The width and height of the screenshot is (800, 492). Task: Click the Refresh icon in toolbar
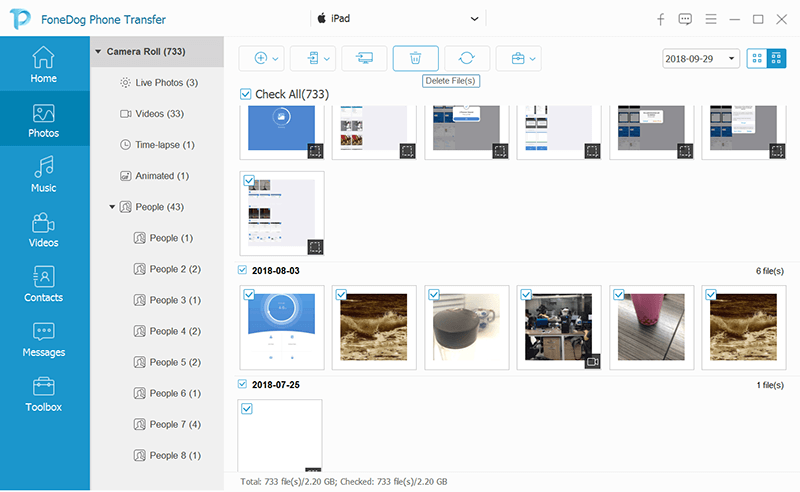(466, 58)
